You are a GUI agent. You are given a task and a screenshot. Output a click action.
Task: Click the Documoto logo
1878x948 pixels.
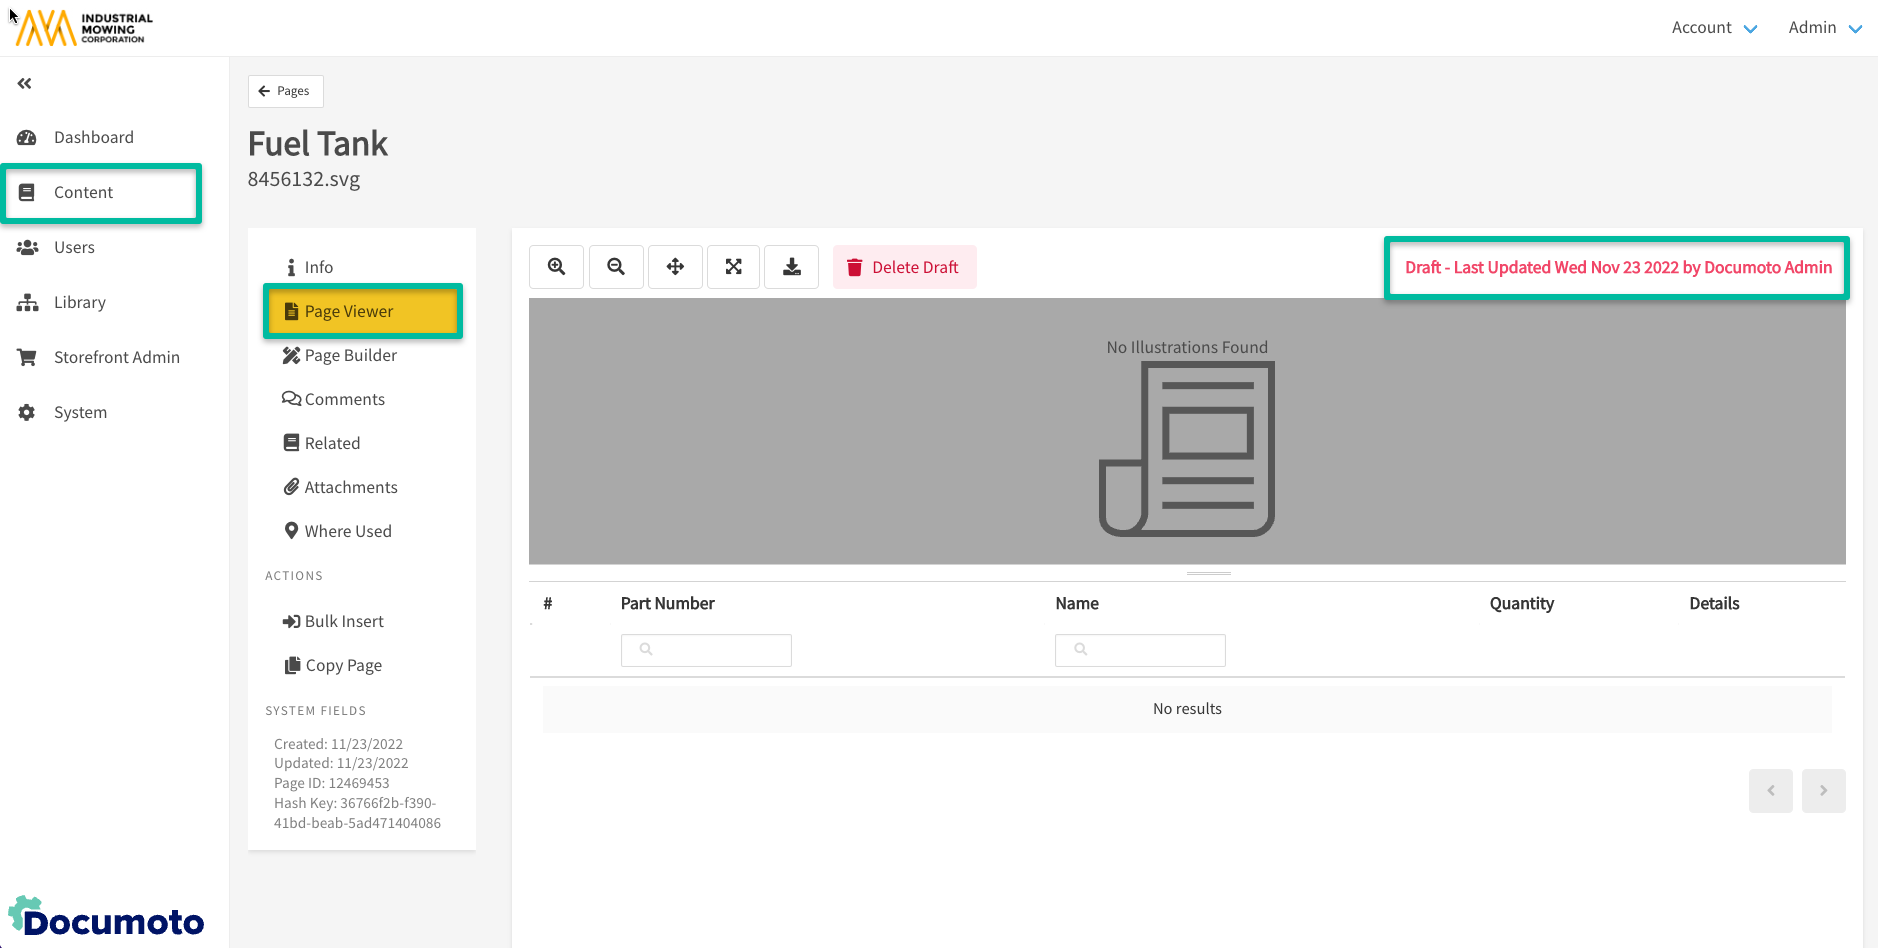tap(106, 918)
